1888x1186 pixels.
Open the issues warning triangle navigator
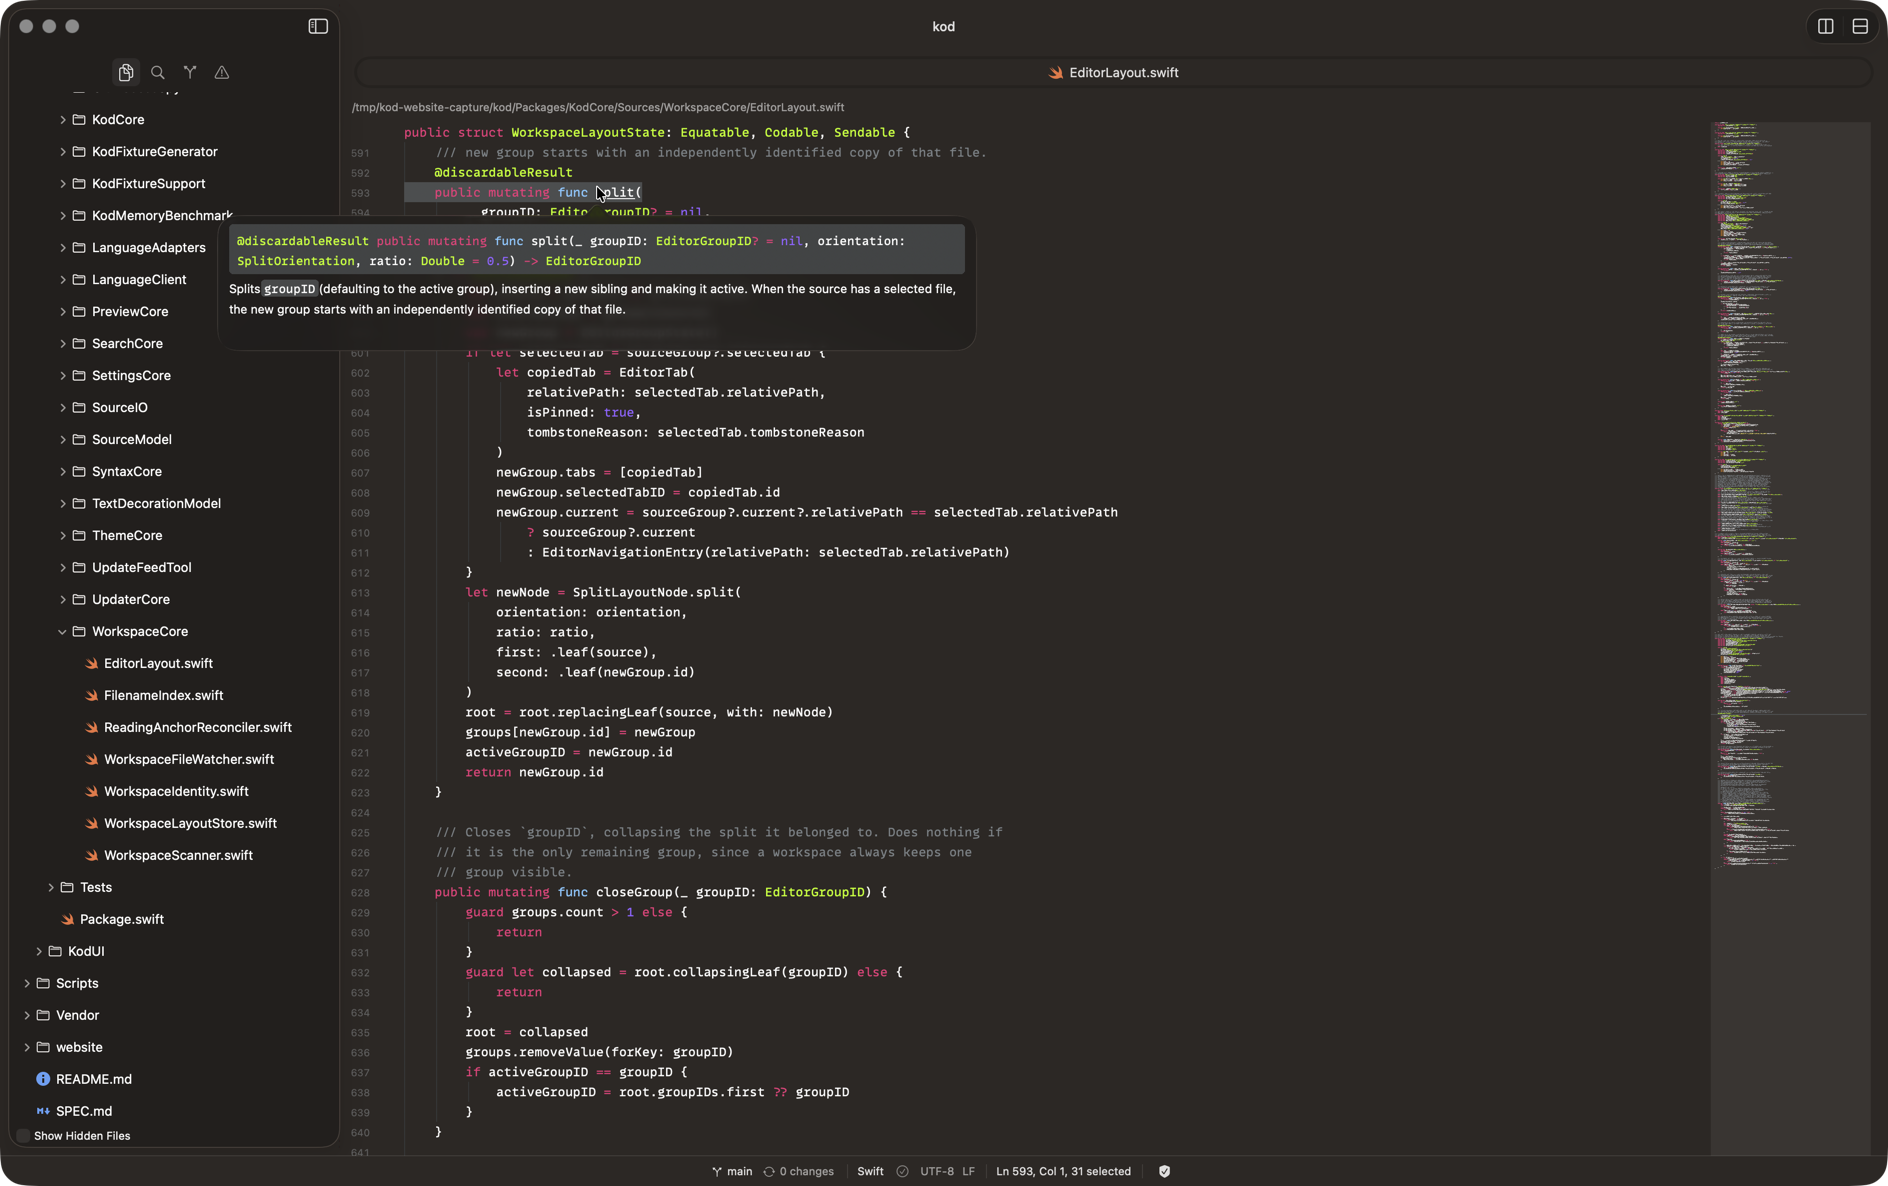[222, 72]
